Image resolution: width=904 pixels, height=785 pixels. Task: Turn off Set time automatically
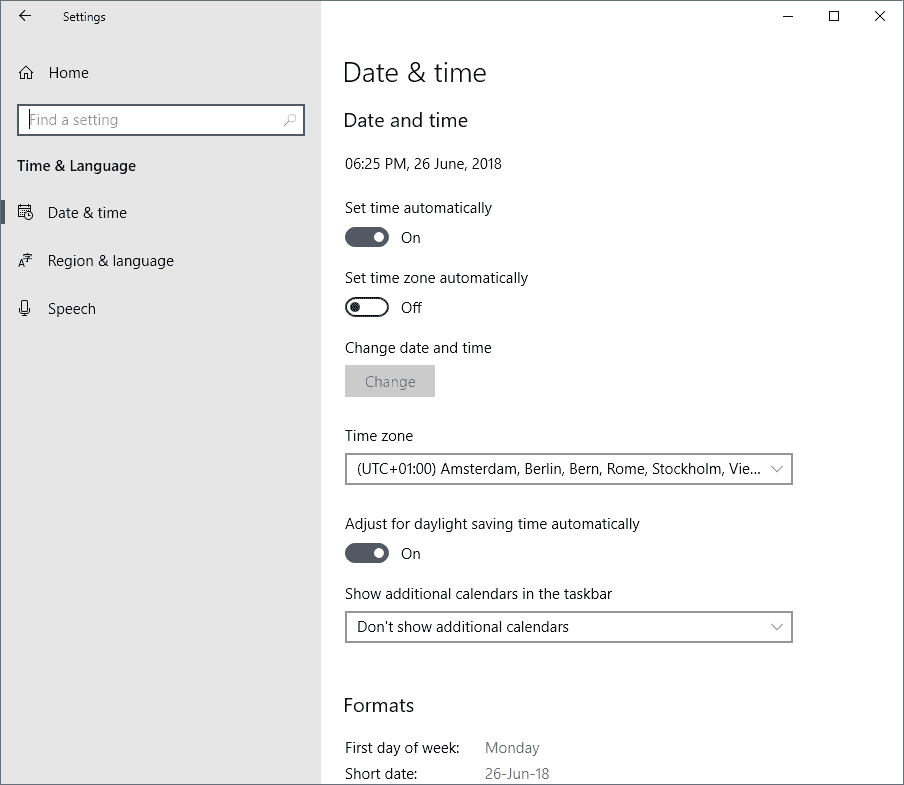point(367,237)
